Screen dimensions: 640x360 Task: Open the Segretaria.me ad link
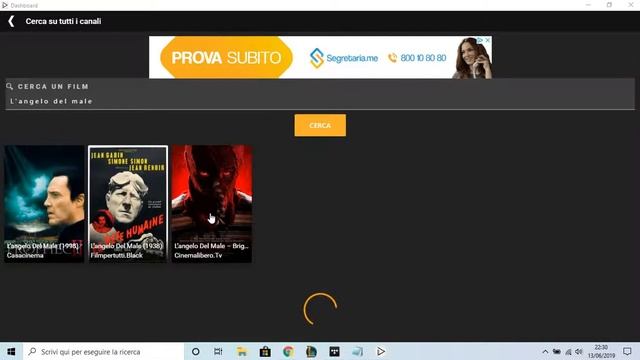tap(344, 58)
